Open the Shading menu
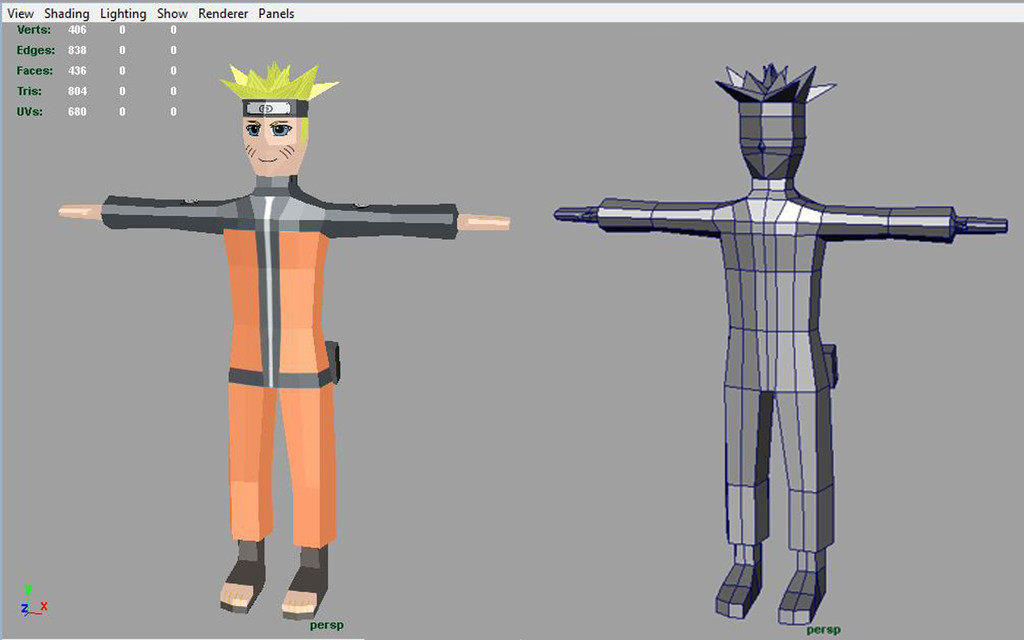Viewport: 1024px width, 640px height. click(x=67, y=13)
